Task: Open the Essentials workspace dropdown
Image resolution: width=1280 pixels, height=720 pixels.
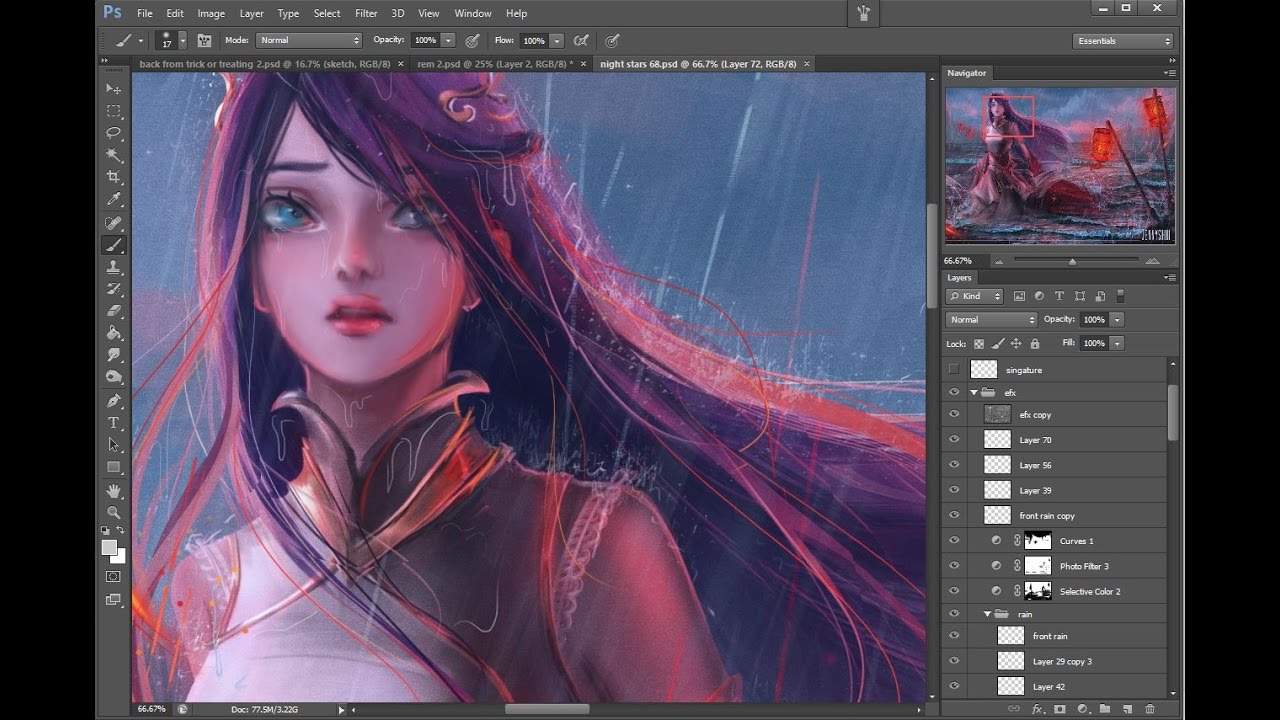Action: coord(1123,41)
